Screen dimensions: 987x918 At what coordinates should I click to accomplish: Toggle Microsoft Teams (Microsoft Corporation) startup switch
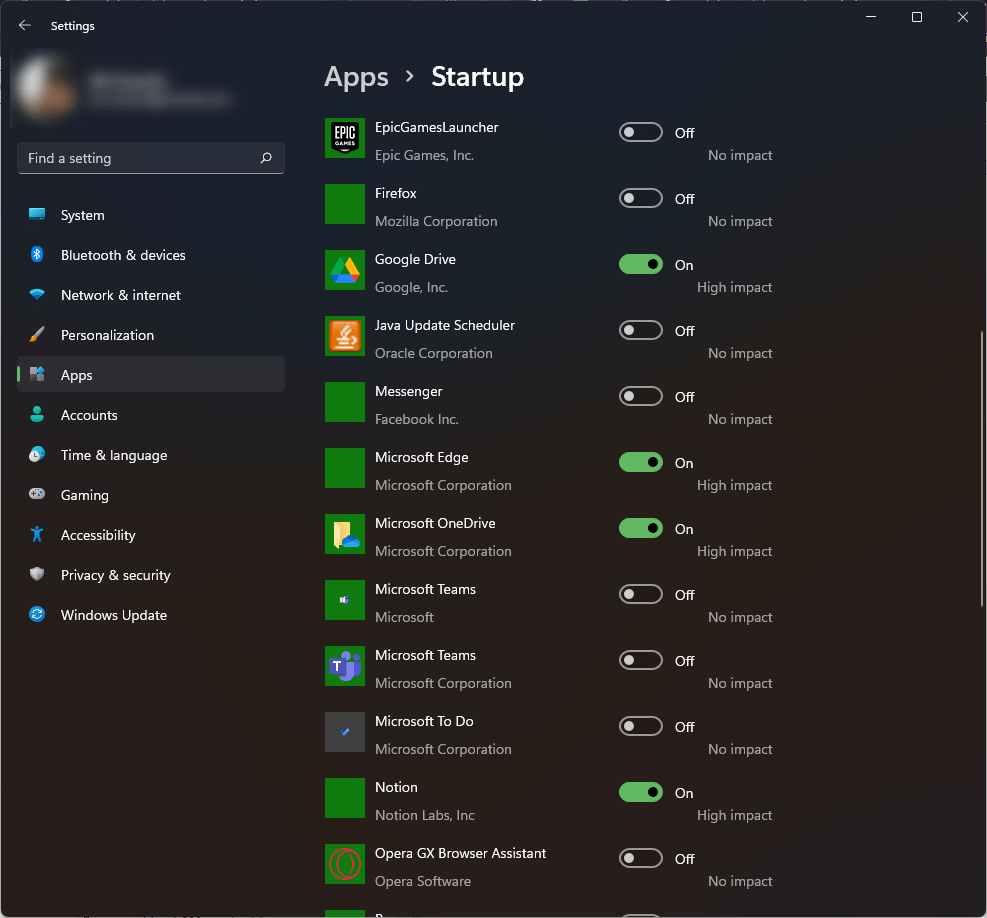point(641,660)
